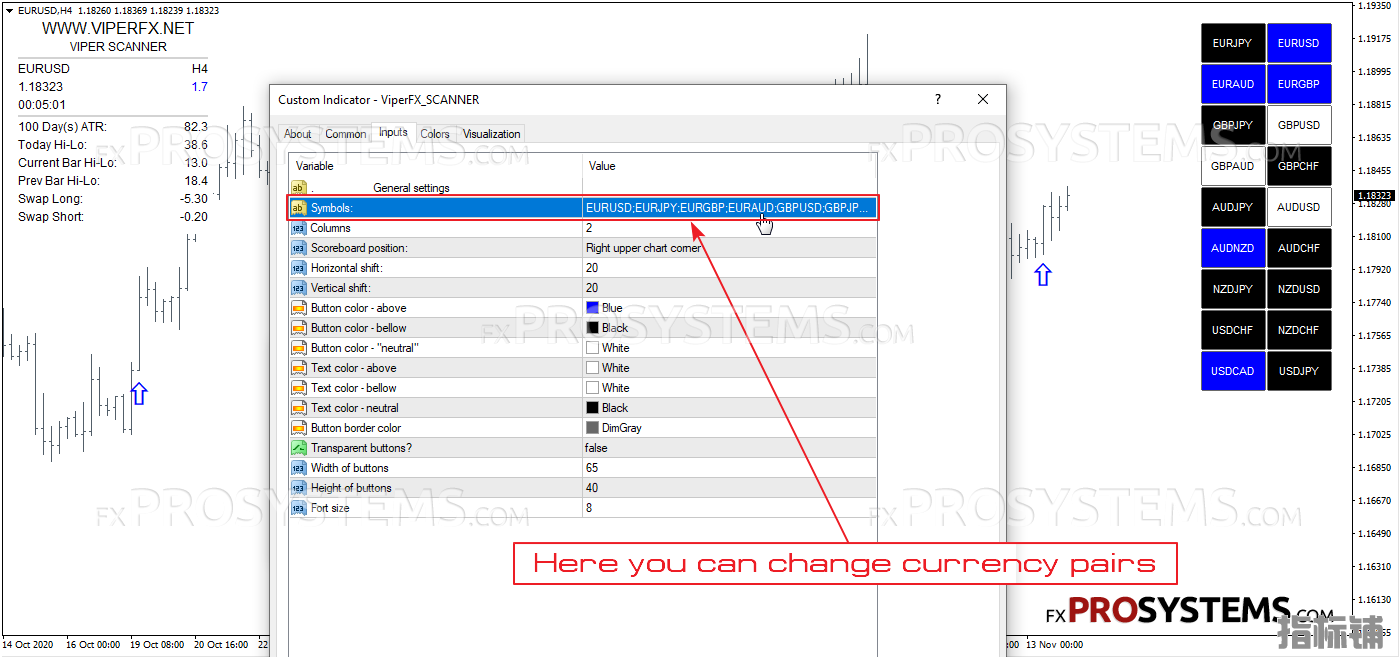Click the USDCHF scanner button
Image resolution: width=1400 pixels, height=657 pixels.
click(x=1232, y=331)
